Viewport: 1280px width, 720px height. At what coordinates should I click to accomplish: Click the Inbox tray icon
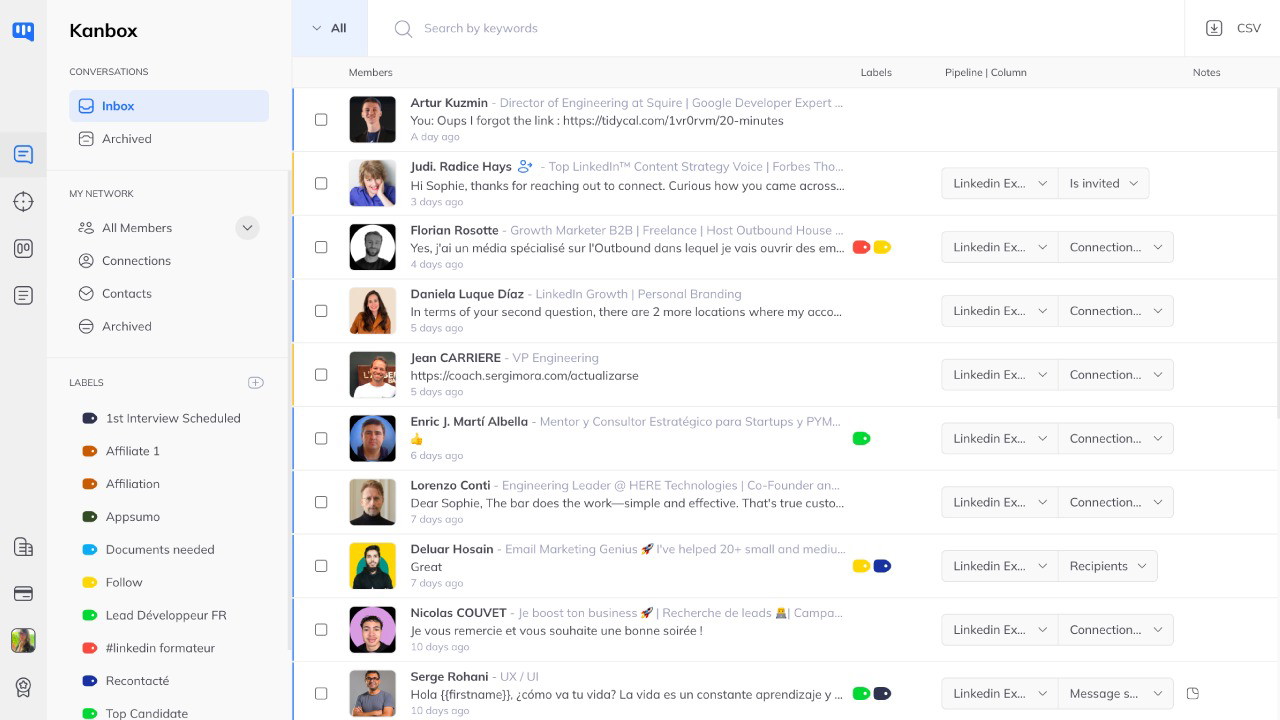86,106
